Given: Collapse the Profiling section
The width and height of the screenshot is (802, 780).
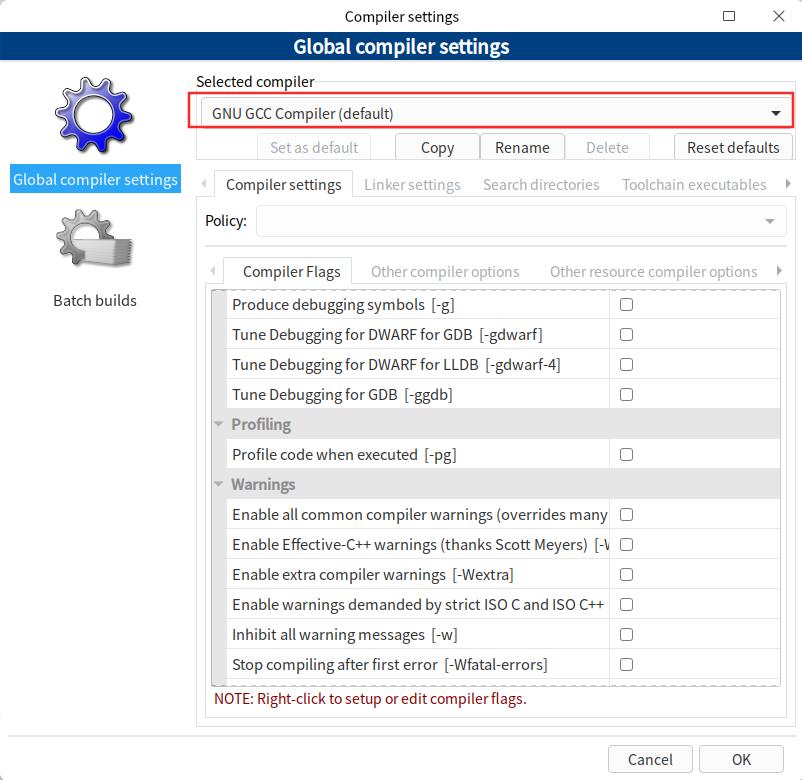Looking at the screenshot, I should [219, 424].
